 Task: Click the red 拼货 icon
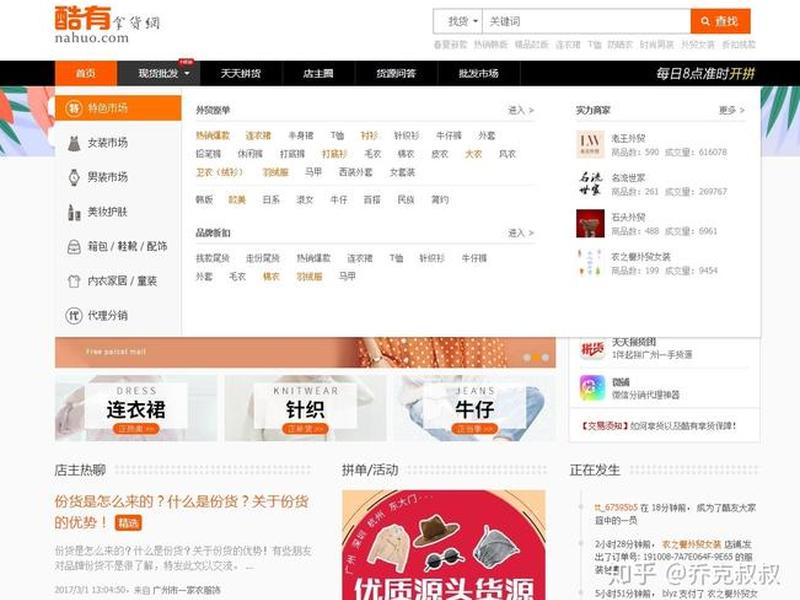click(592, 348)
